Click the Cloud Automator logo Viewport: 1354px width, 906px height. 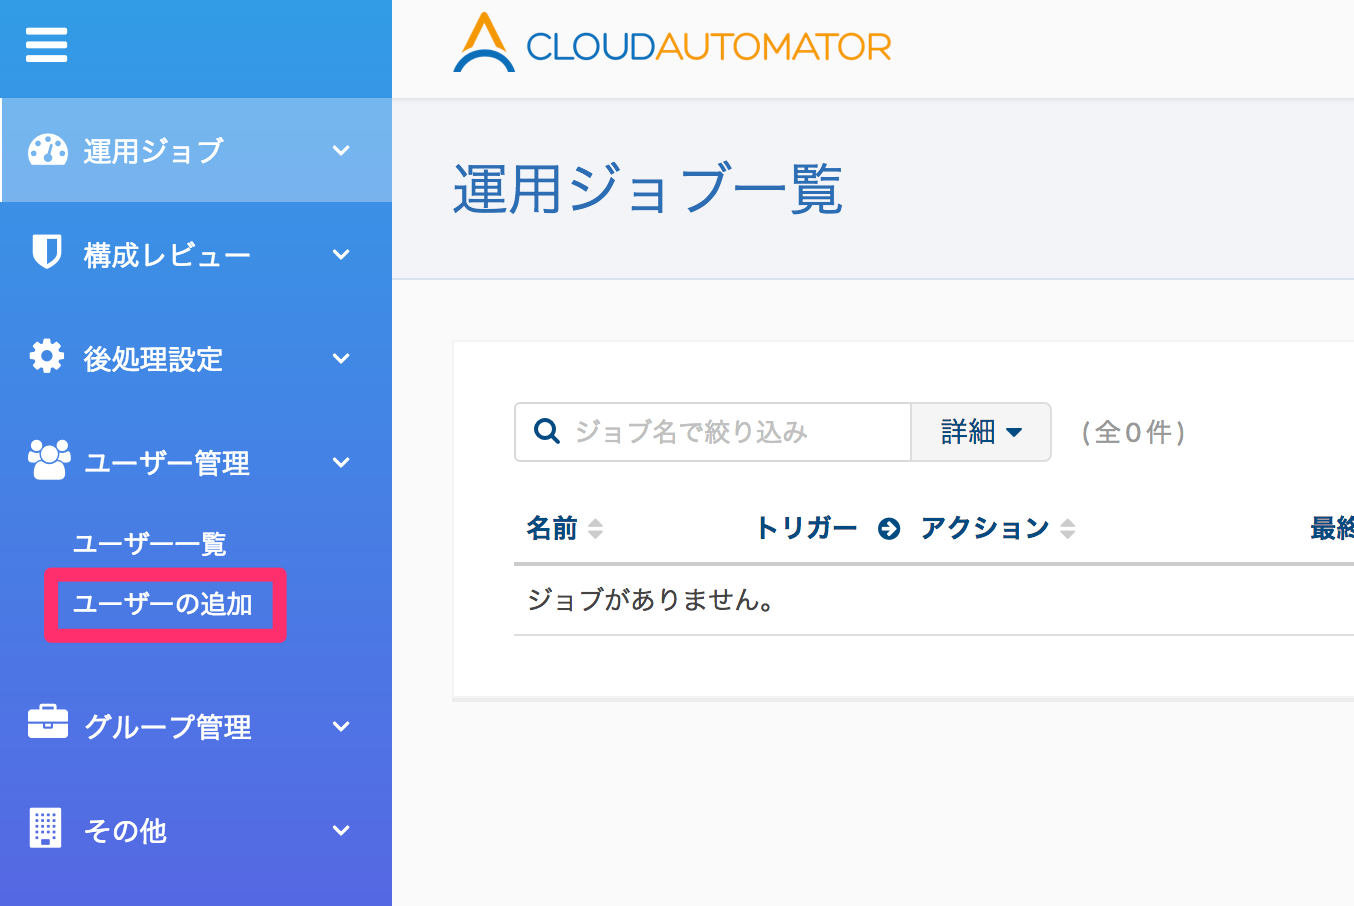[672, 43]
